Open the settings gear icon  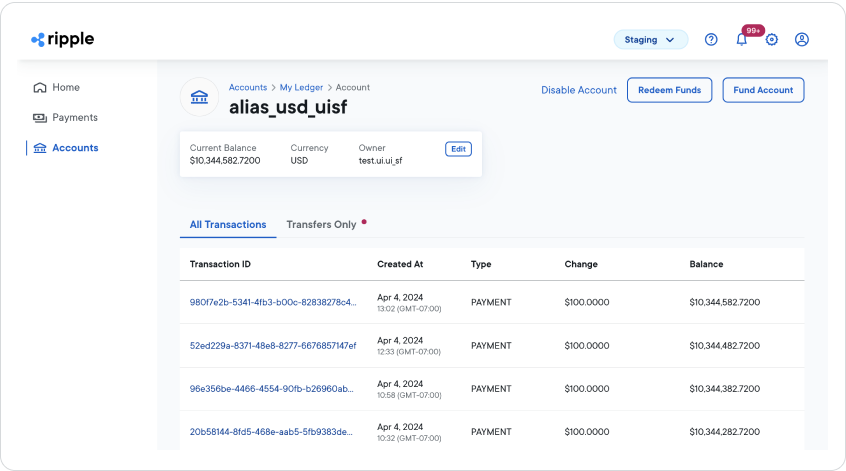[x=772, y=39]
